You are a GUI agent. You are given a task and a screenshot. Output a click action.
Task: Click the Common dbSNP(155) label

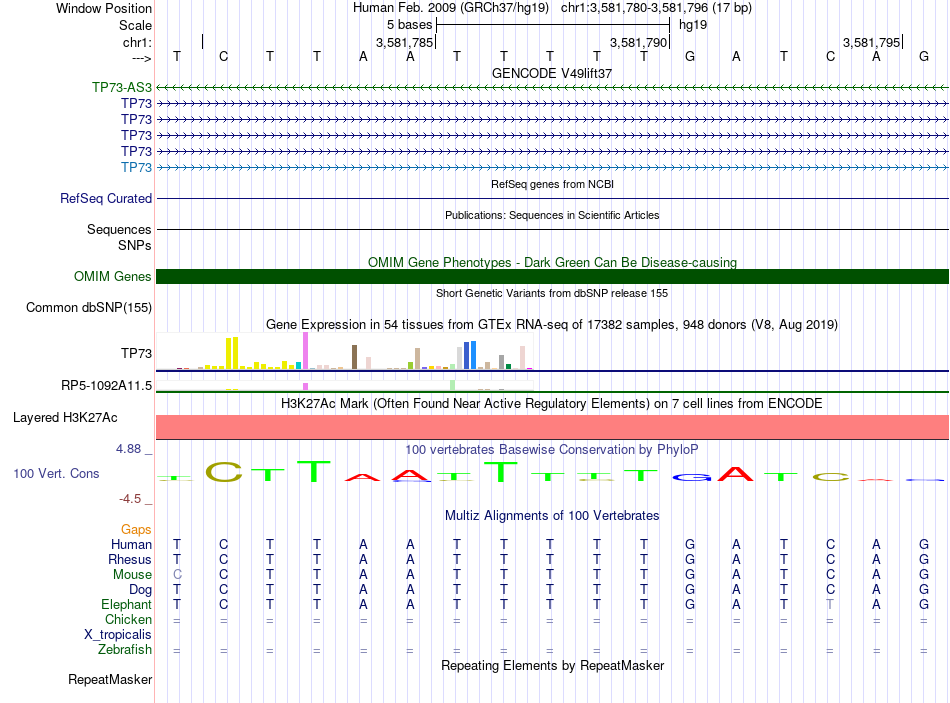point(88,307)
